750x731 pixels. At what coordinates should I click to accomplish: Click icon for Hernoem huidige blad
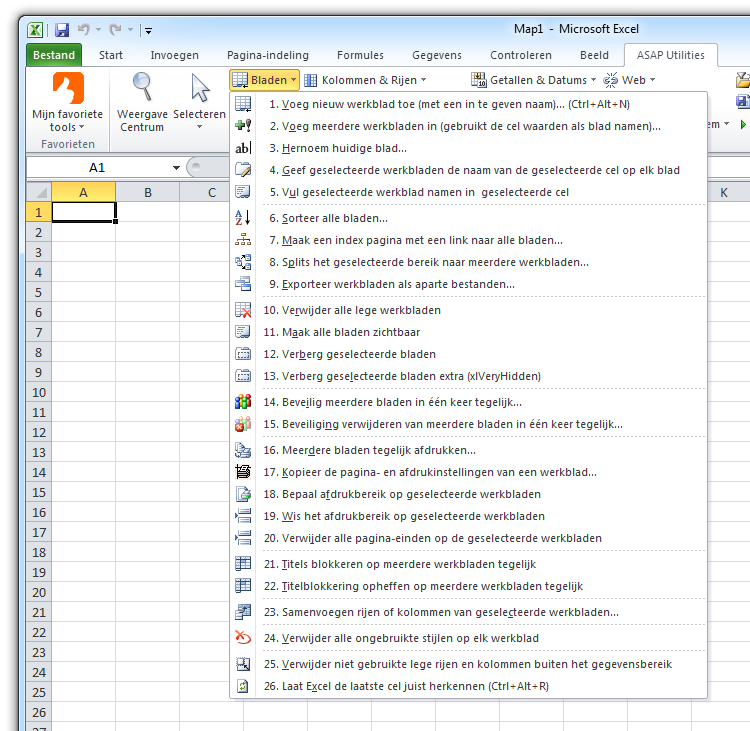tap(243, 148)
